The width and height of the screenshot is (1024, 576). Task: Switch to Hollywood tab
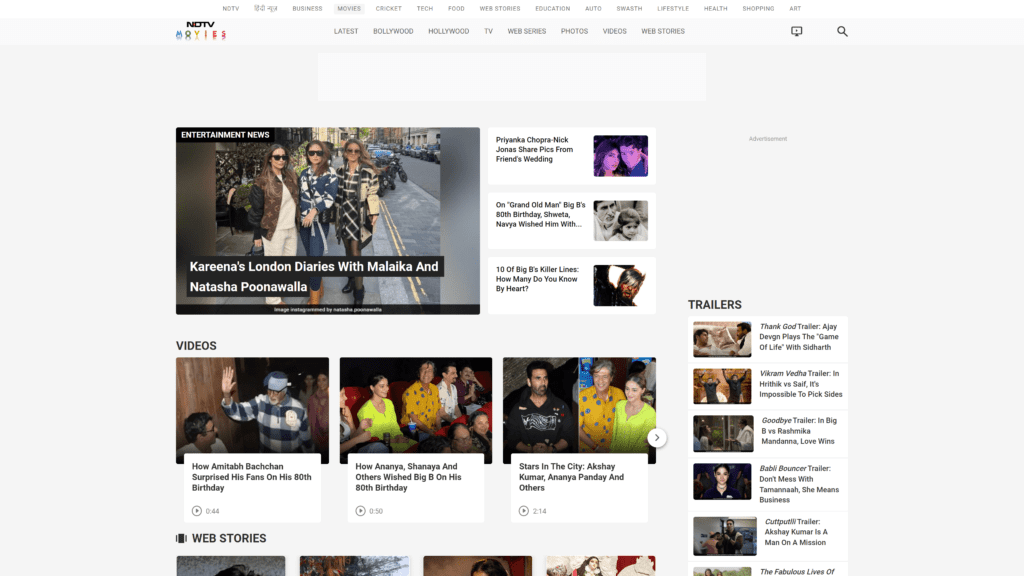click(x=449, y=31)
